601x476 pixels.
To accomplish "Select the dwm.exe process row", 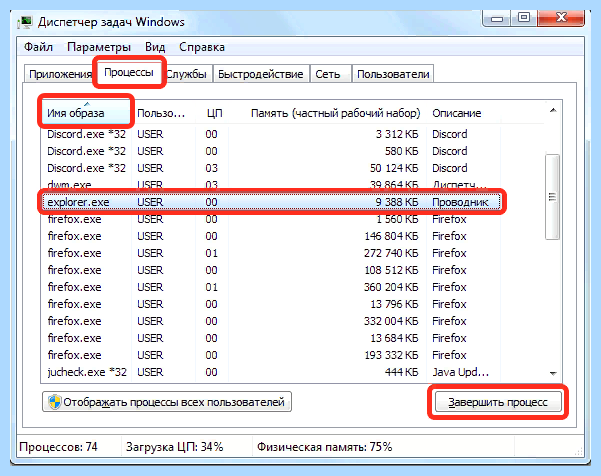I will [x=271, y=184].
